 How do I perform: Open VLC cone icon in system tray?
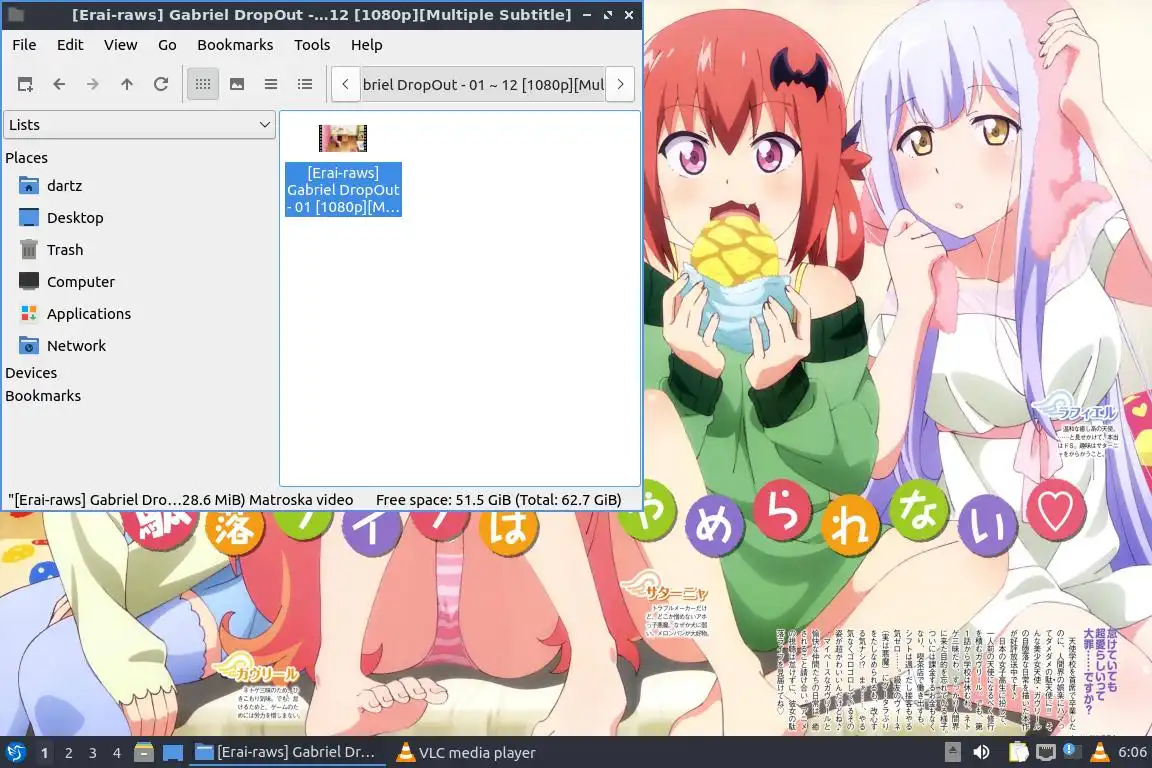1099,752
